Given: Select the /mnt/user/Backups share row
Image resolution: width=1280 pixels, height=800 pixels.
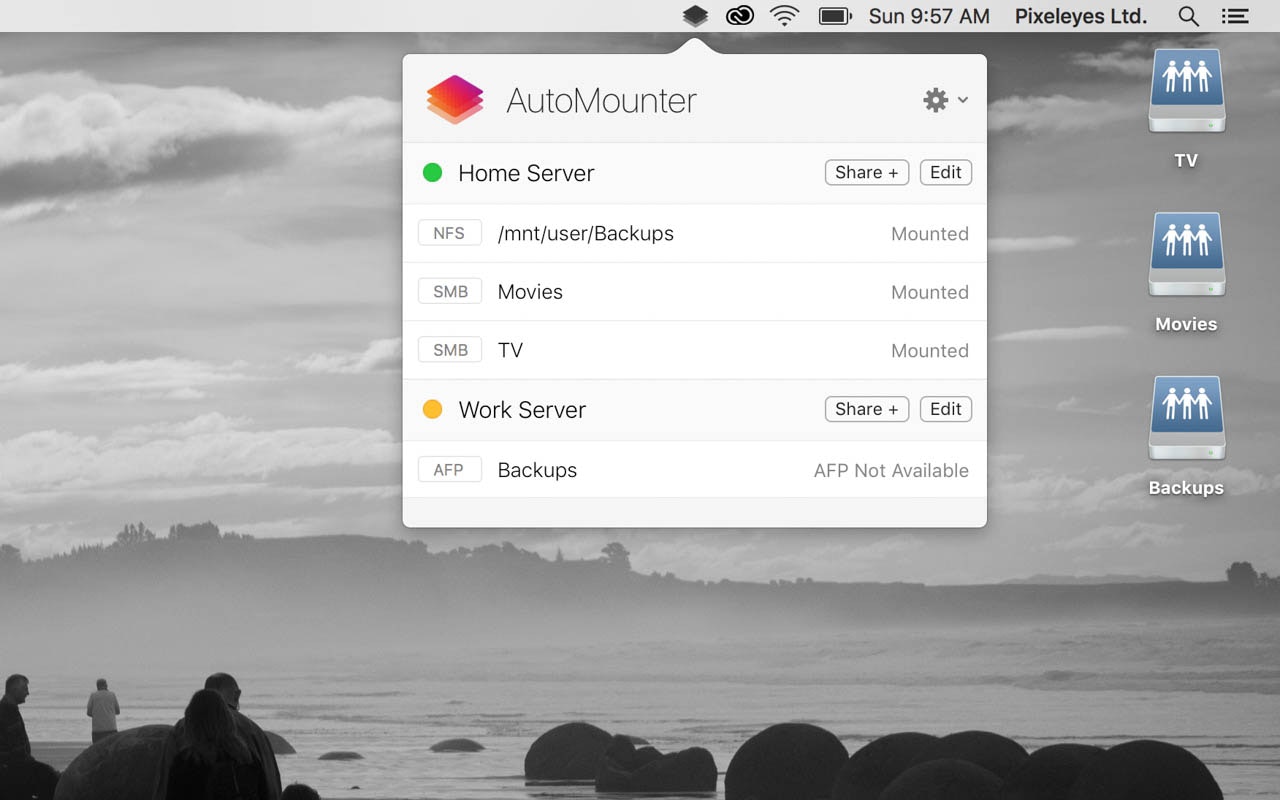Looking at the screenshot, I should (585, 233).
